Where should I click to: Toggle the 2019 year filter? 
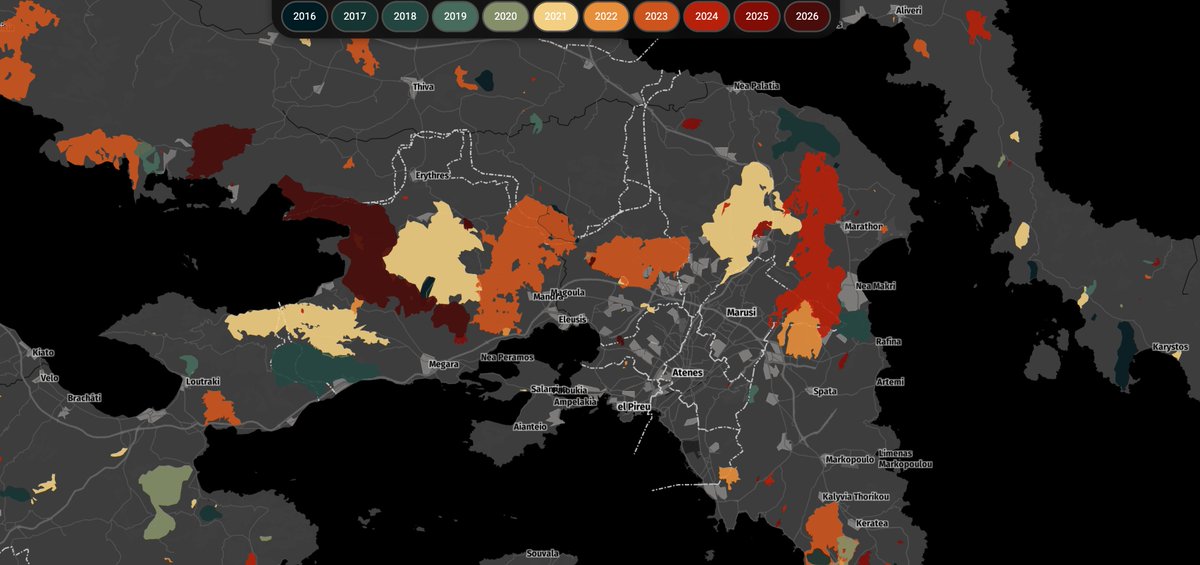(x=455, y=16)
